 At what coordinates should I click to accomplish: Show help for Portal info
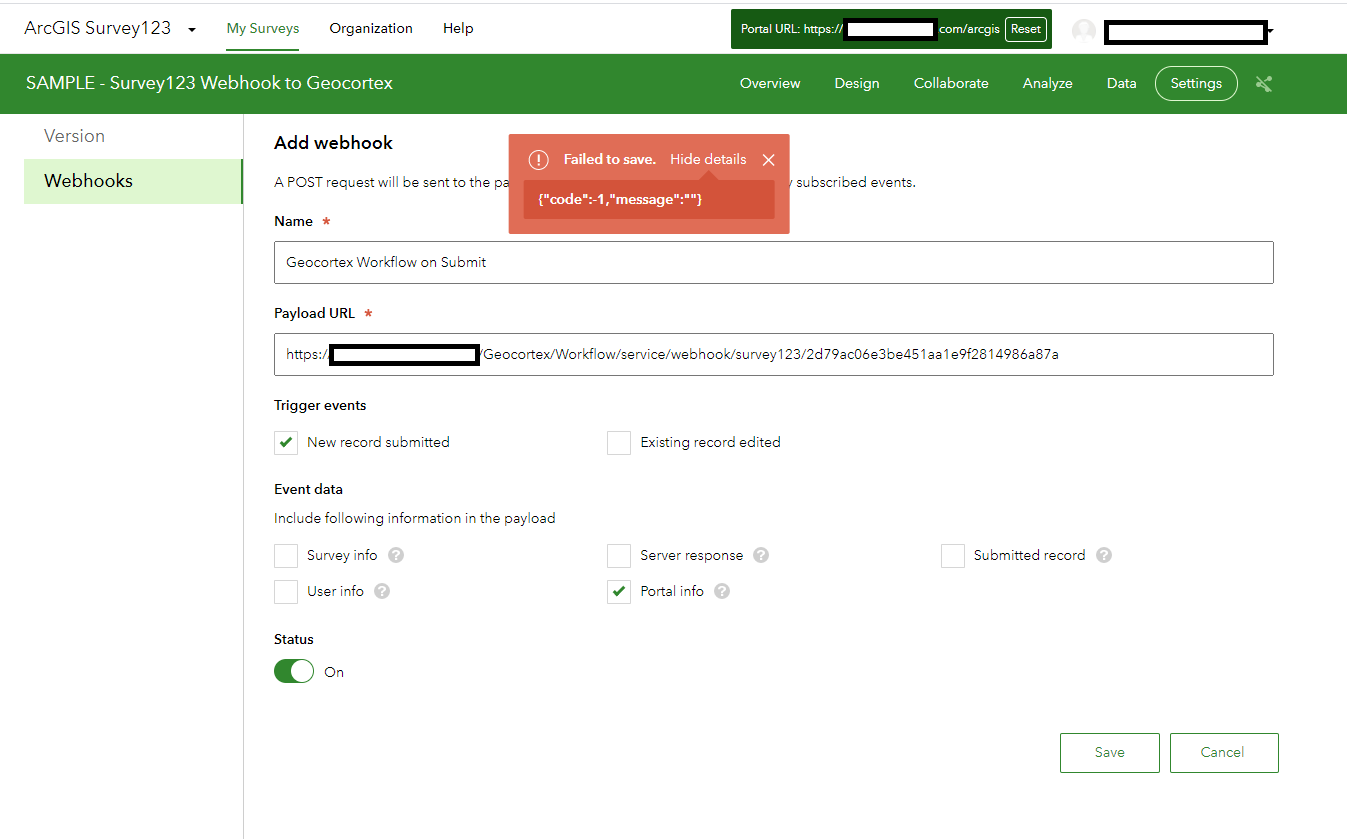coord(722,591)
